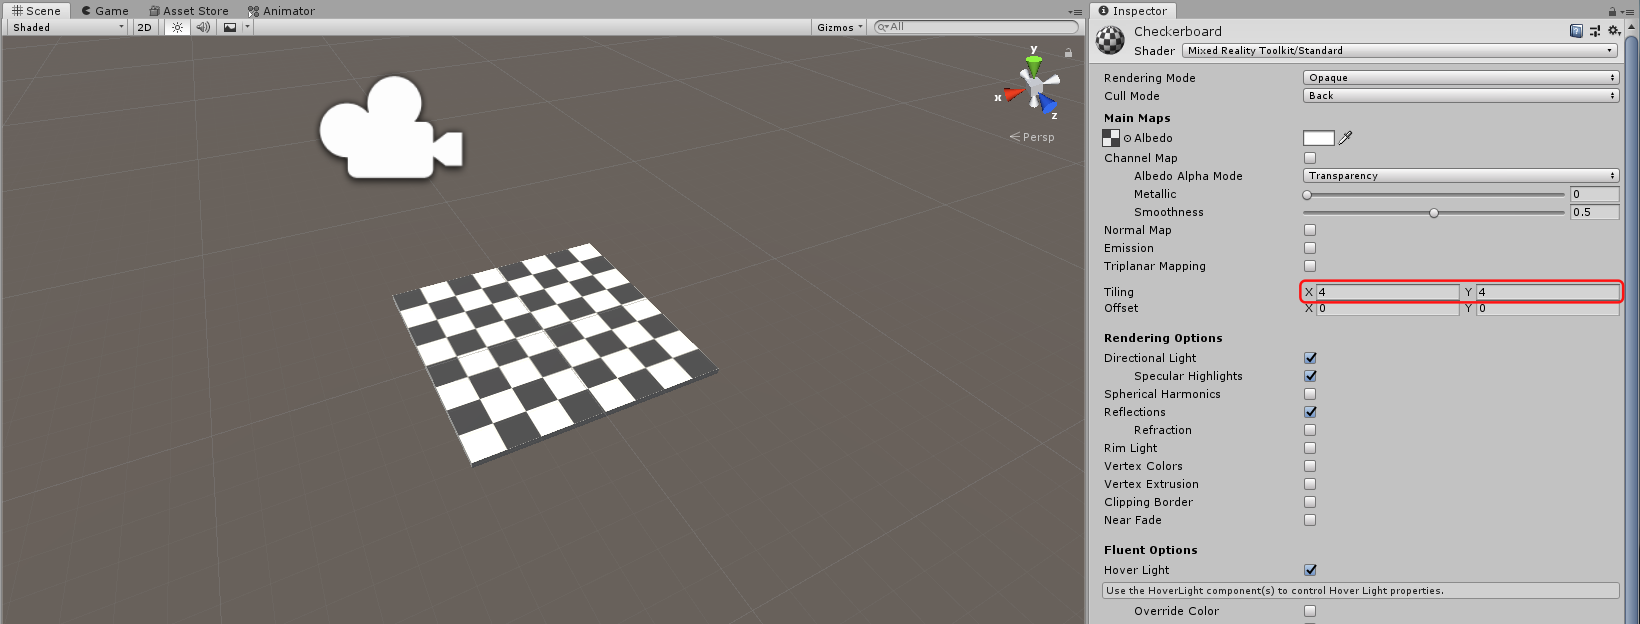Click the Smoothness slider handle
This screenshot has width=1640, height=624.
[1434, 212]
